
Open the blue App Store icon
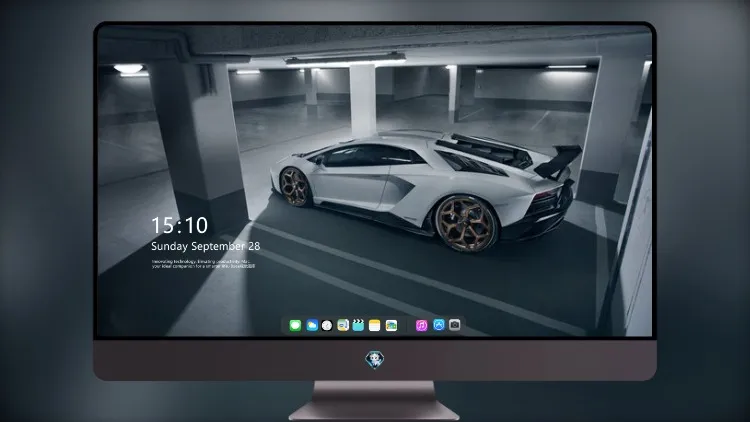439,325
